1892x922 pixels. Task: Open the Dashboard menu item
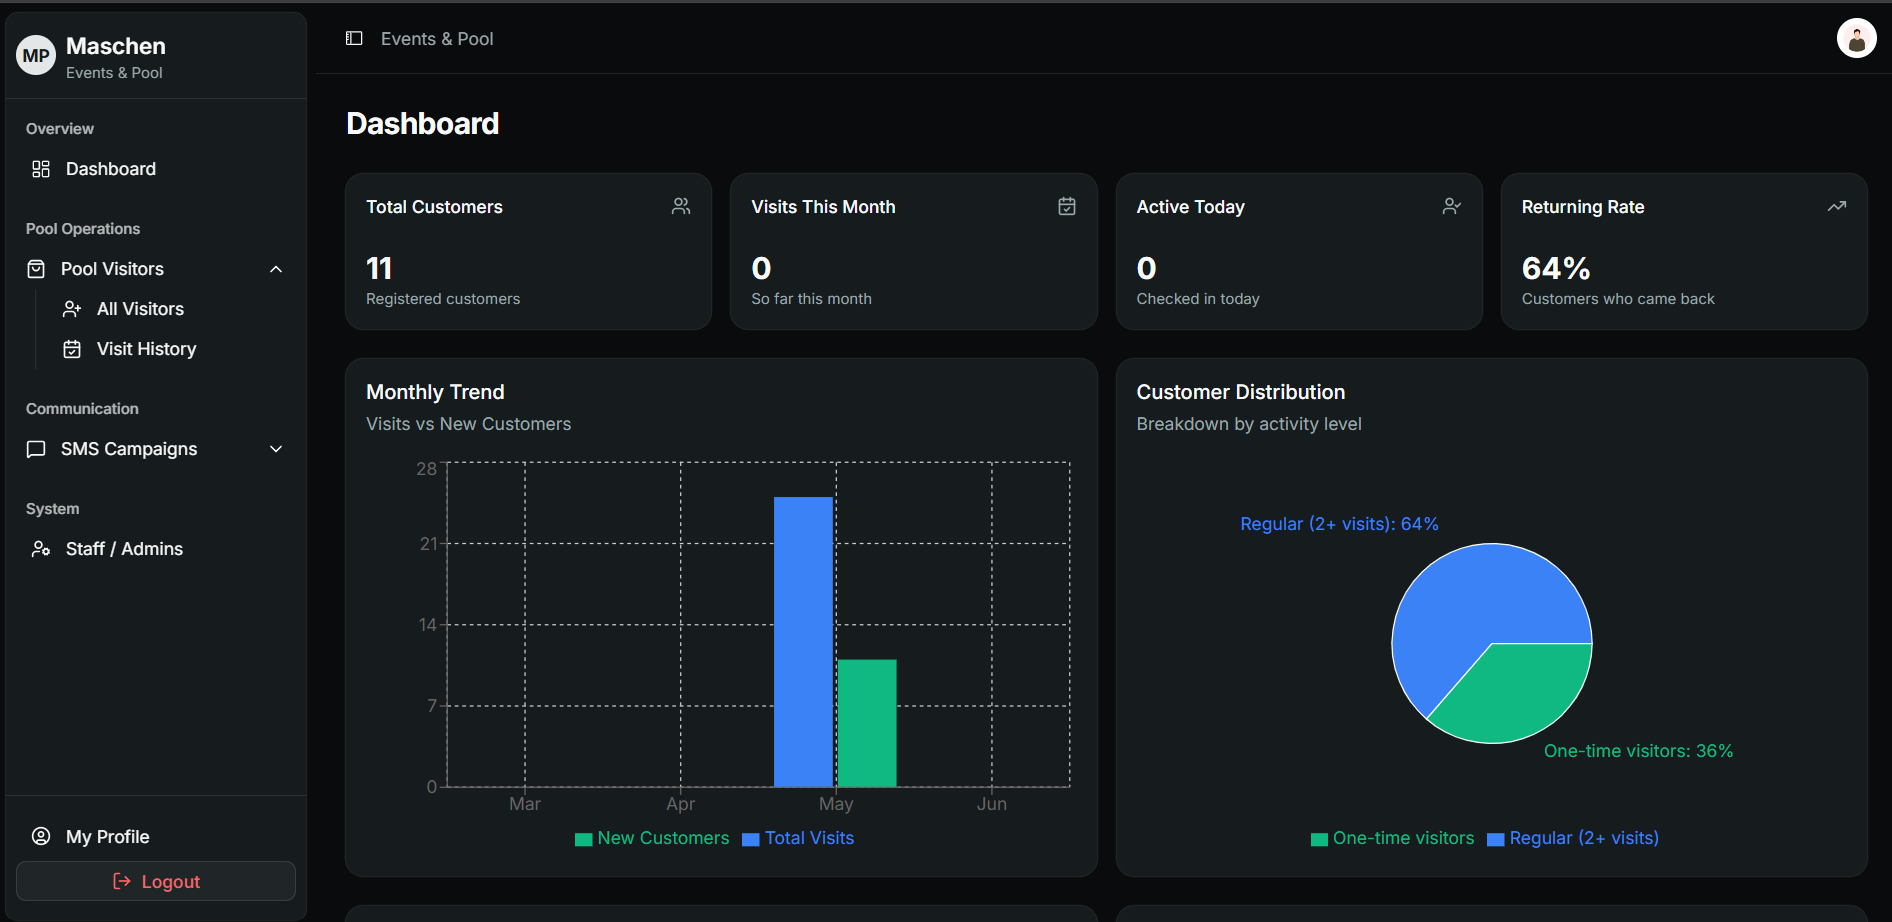coord(156,169)
